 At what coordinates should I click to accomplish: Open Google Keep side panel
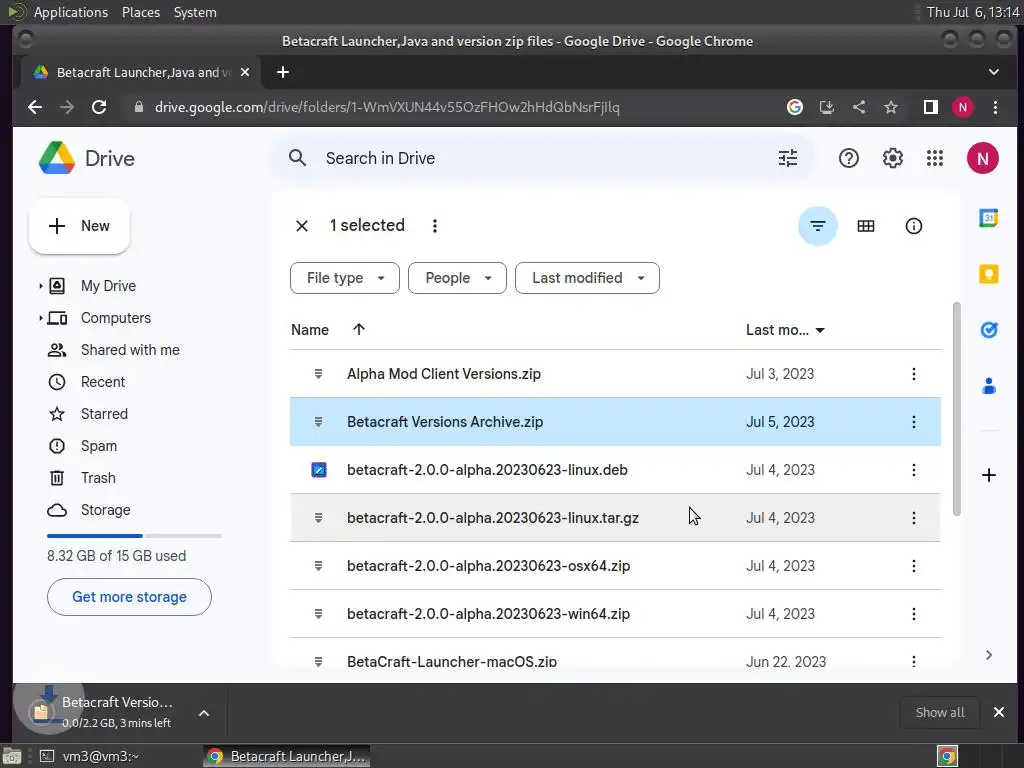coord(989,274)
